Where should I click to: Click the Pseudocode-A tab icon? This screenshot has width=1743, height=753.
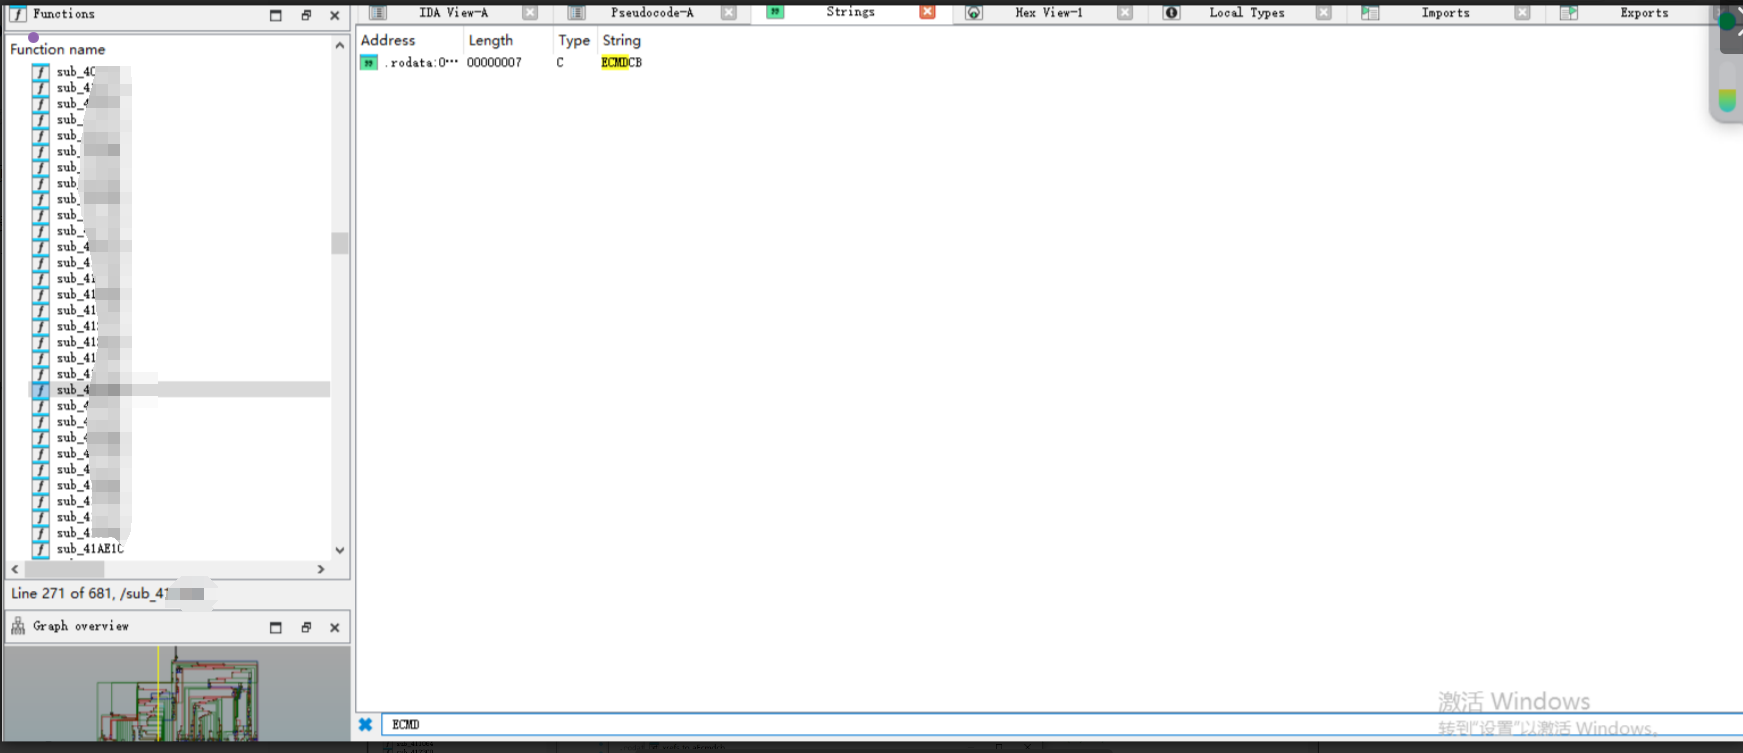[x=577, y=13]
